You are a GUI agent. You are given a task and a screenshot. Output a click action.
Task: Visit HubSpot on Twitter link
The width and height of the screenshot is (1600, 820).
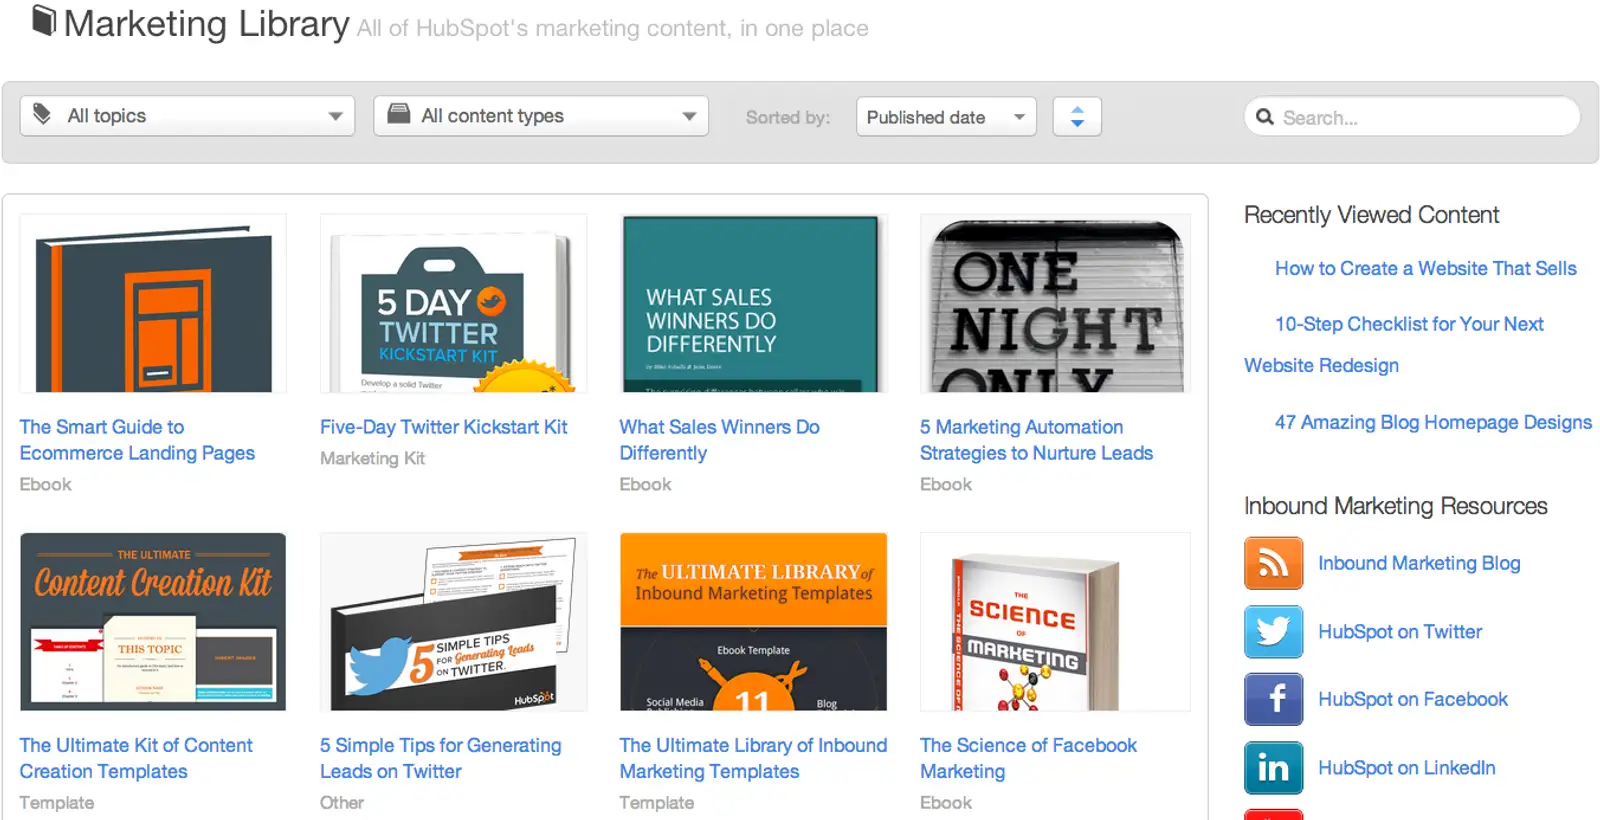tap(1400, 631)
